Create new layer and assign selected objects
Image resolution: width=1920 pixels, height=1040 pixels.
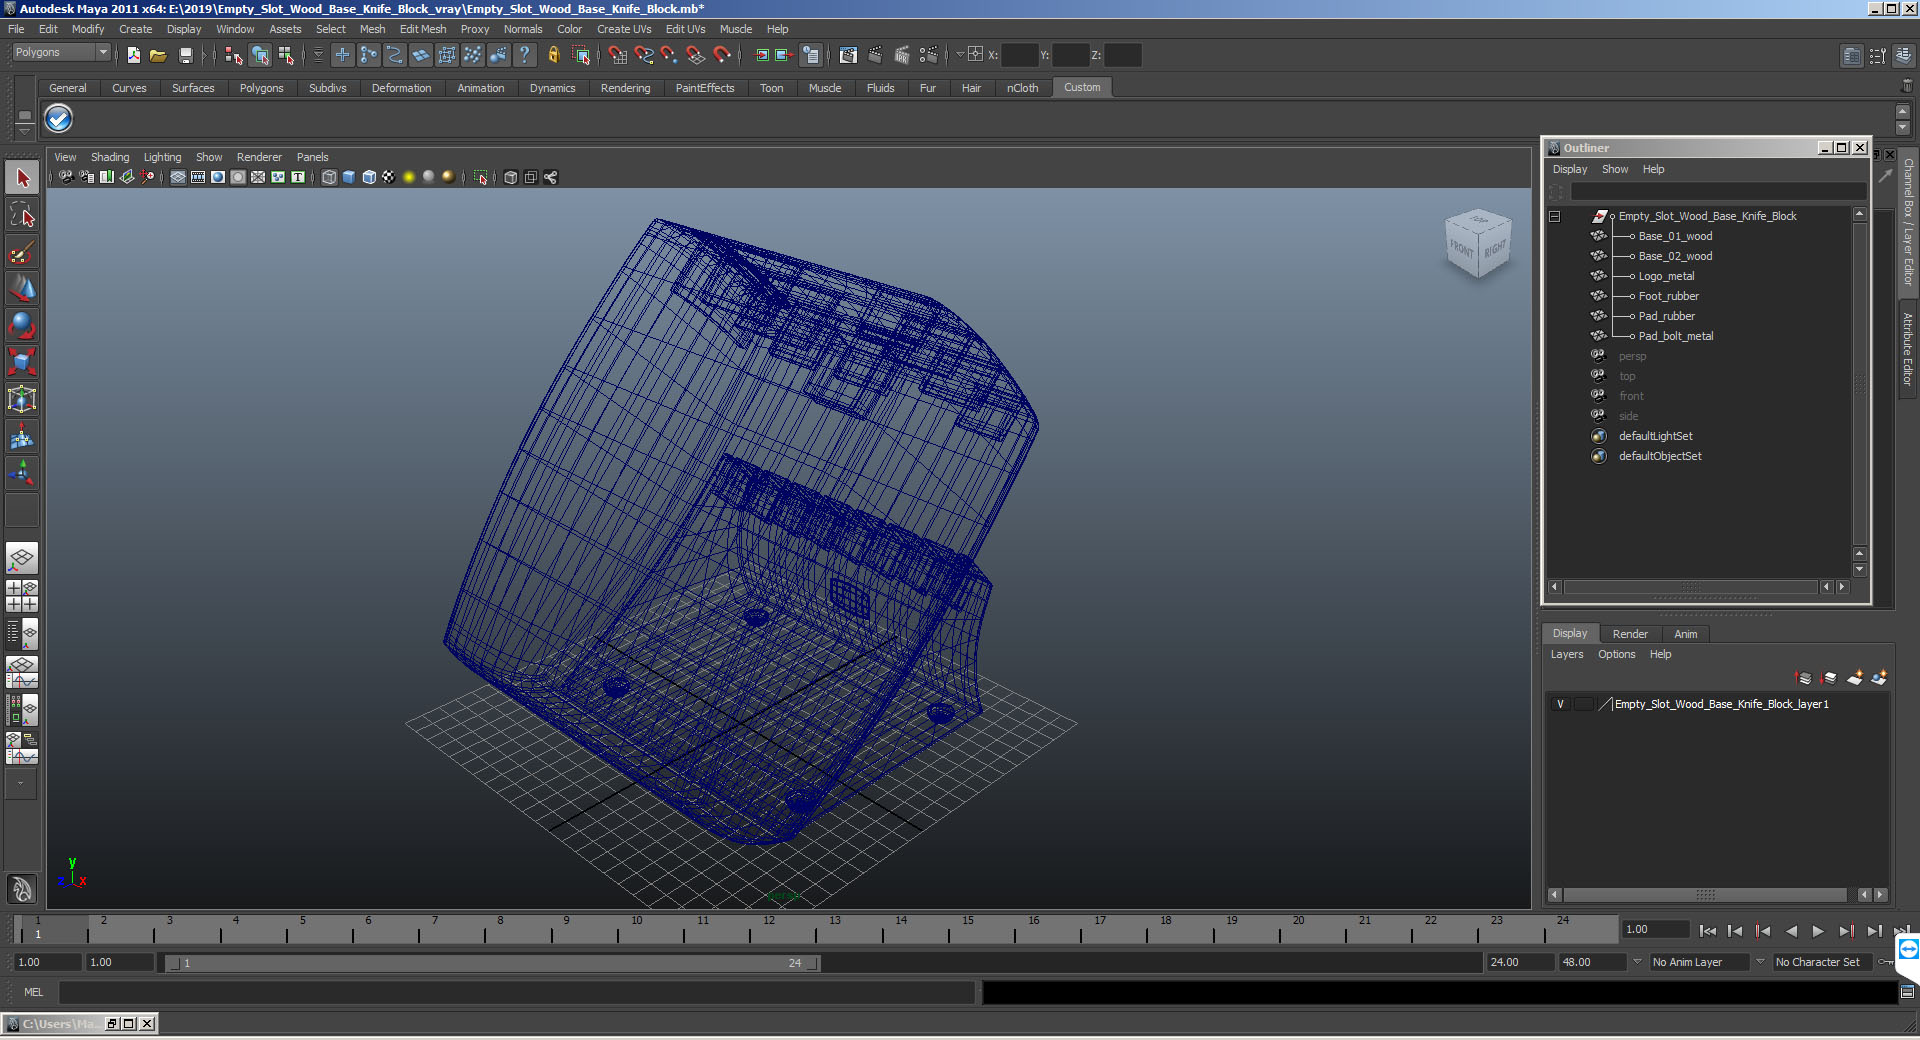pyautogui.click(x=1879, y=678)
